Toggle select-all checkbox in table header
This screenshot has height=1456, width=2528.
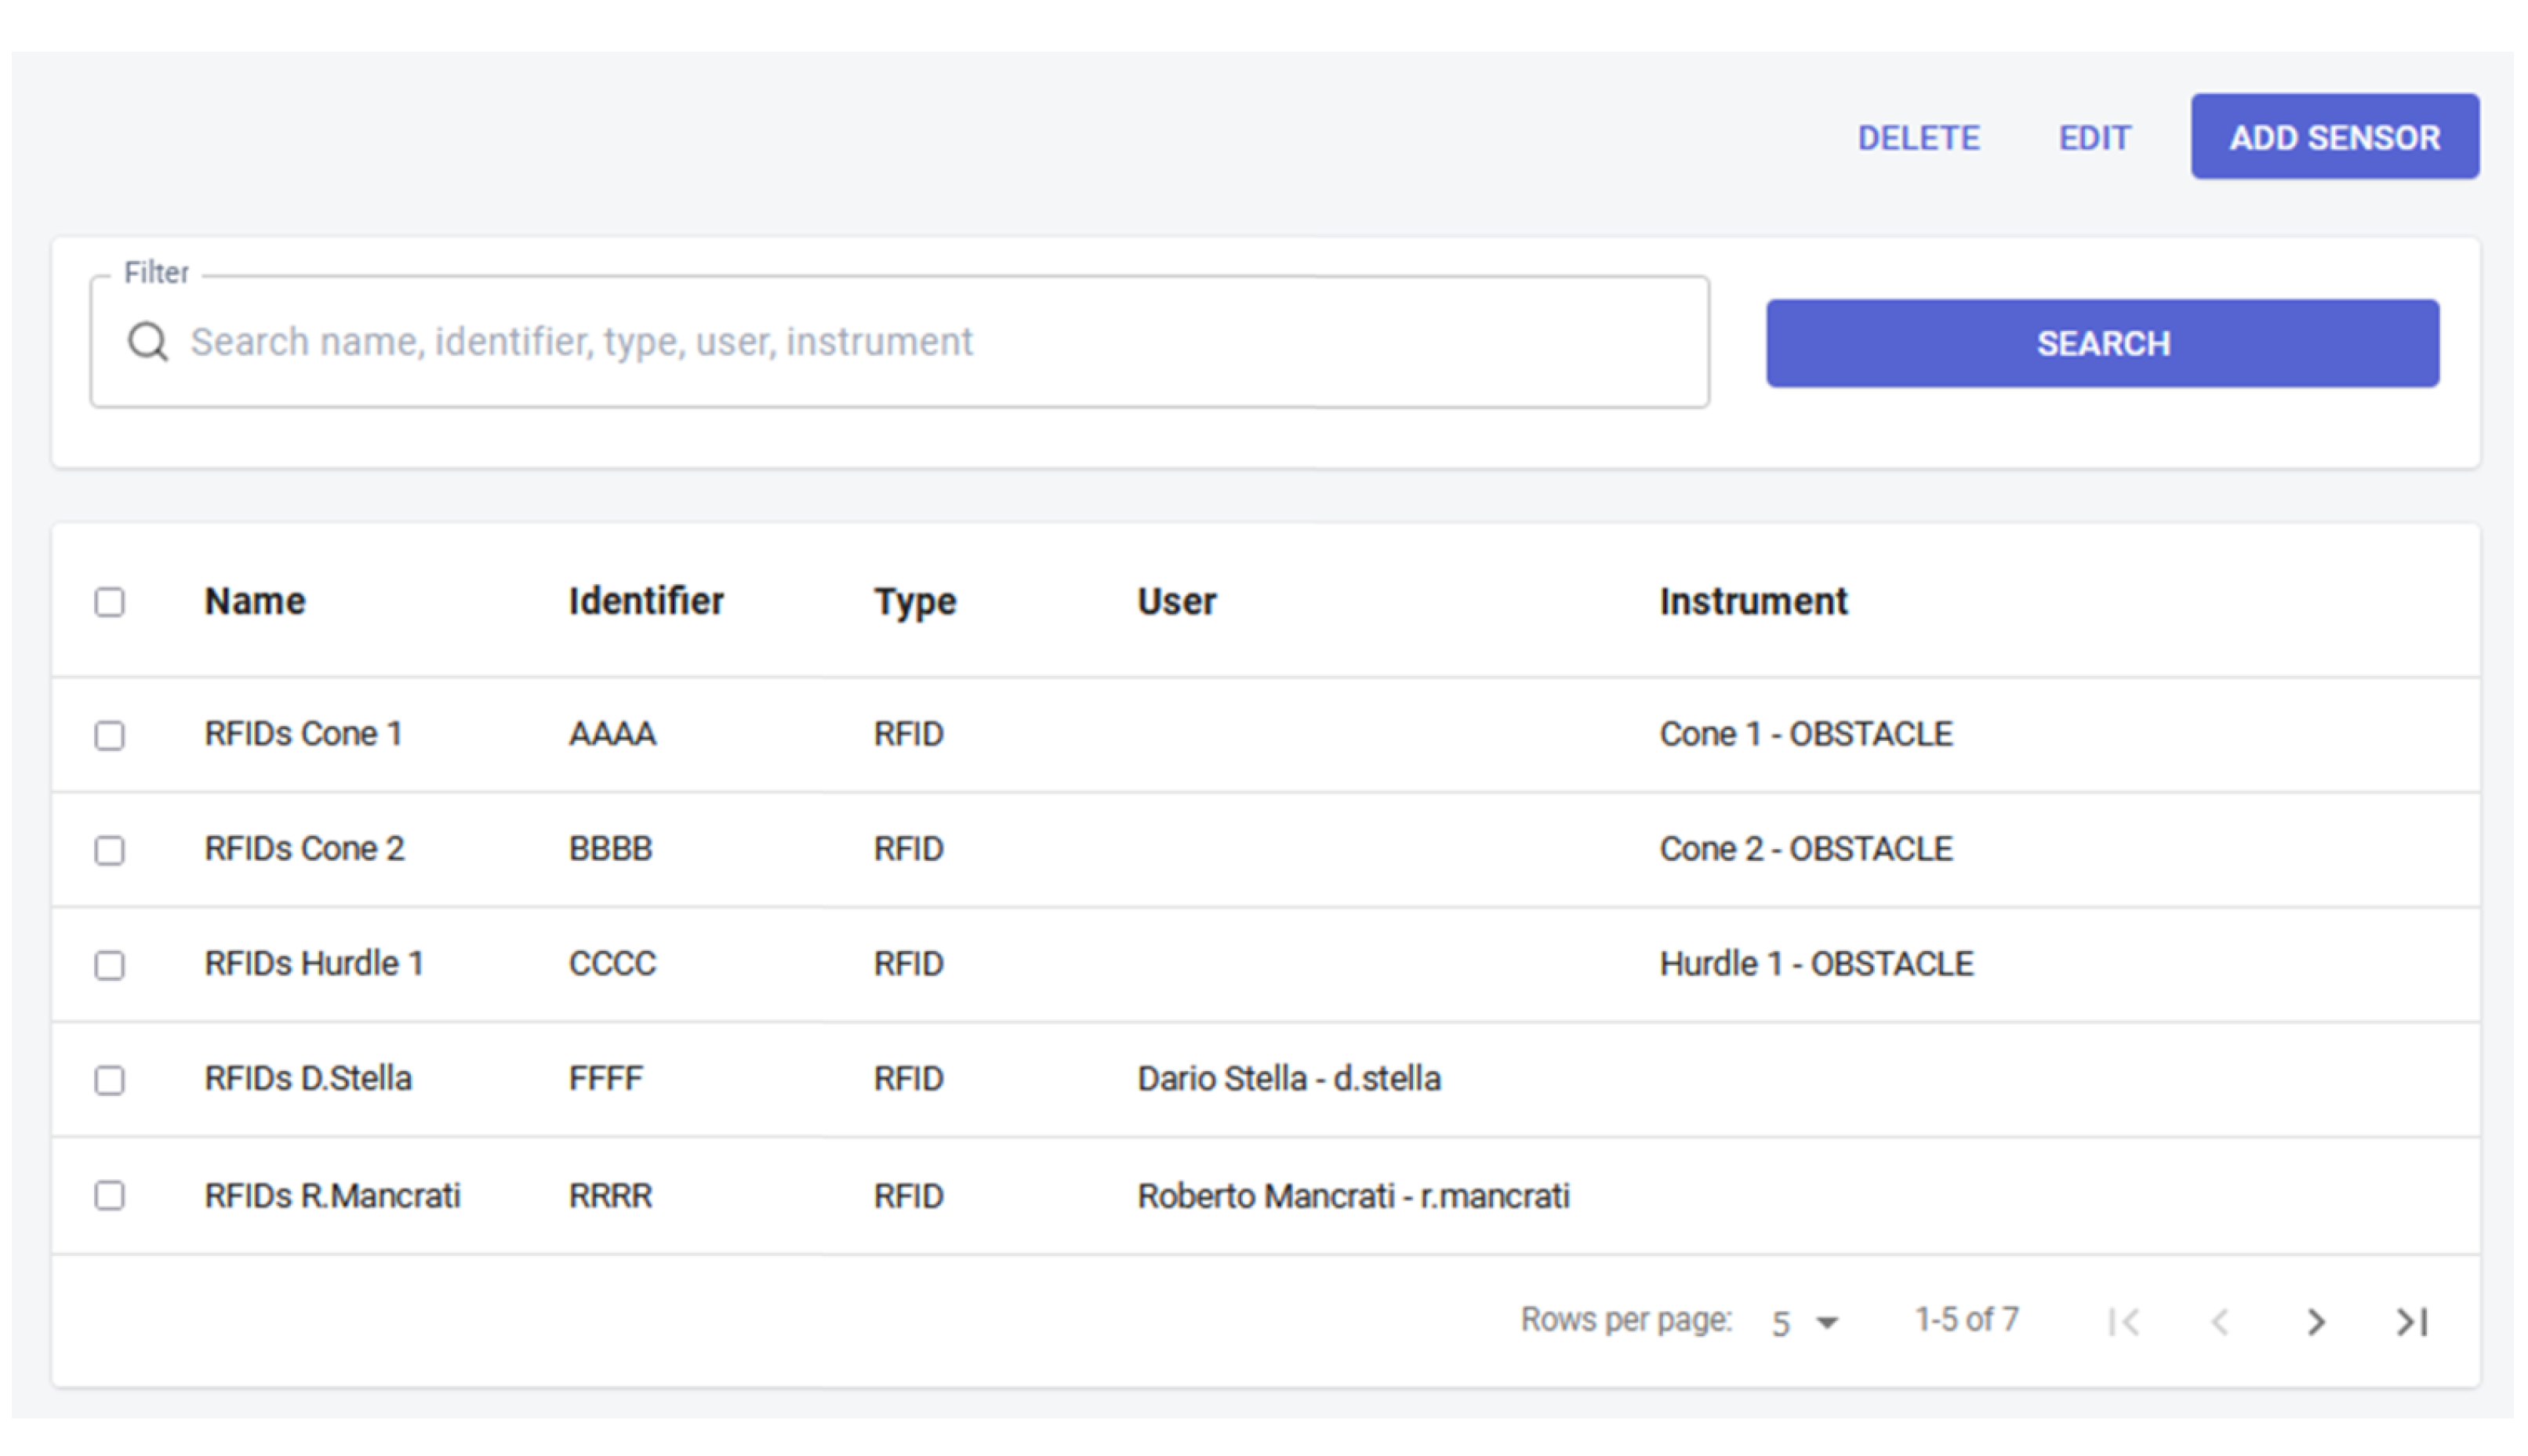tap(110, 602)
